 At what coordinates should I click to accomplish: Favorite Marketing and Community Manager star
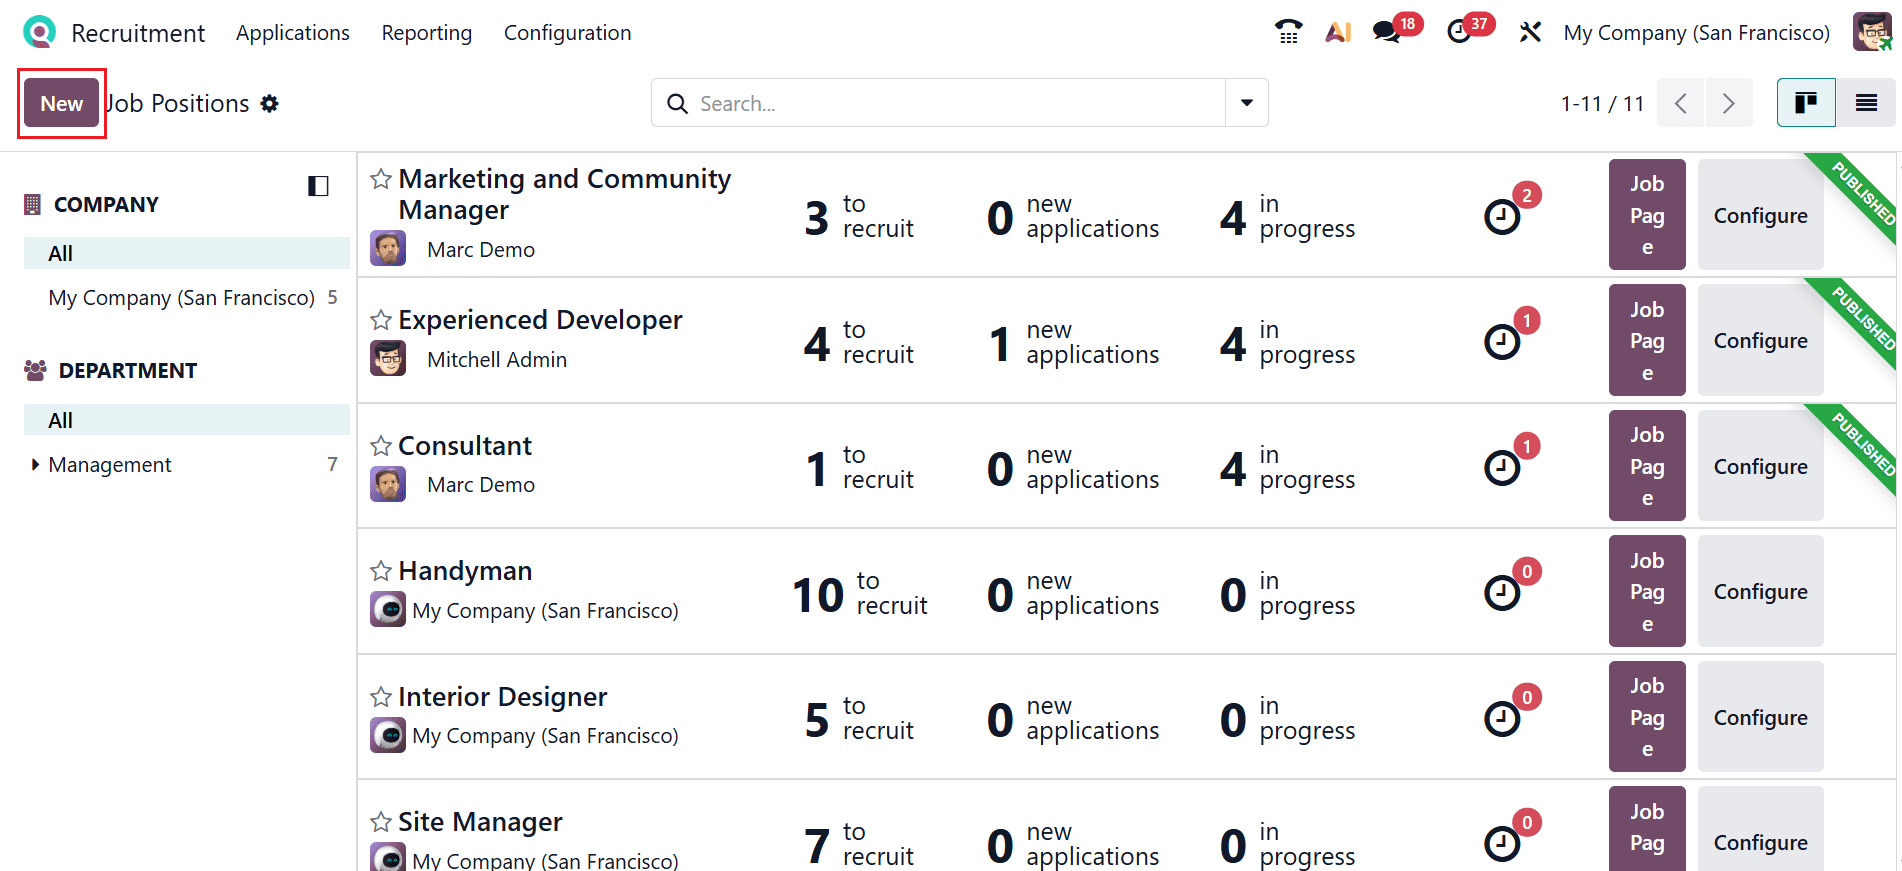point(381,179)
